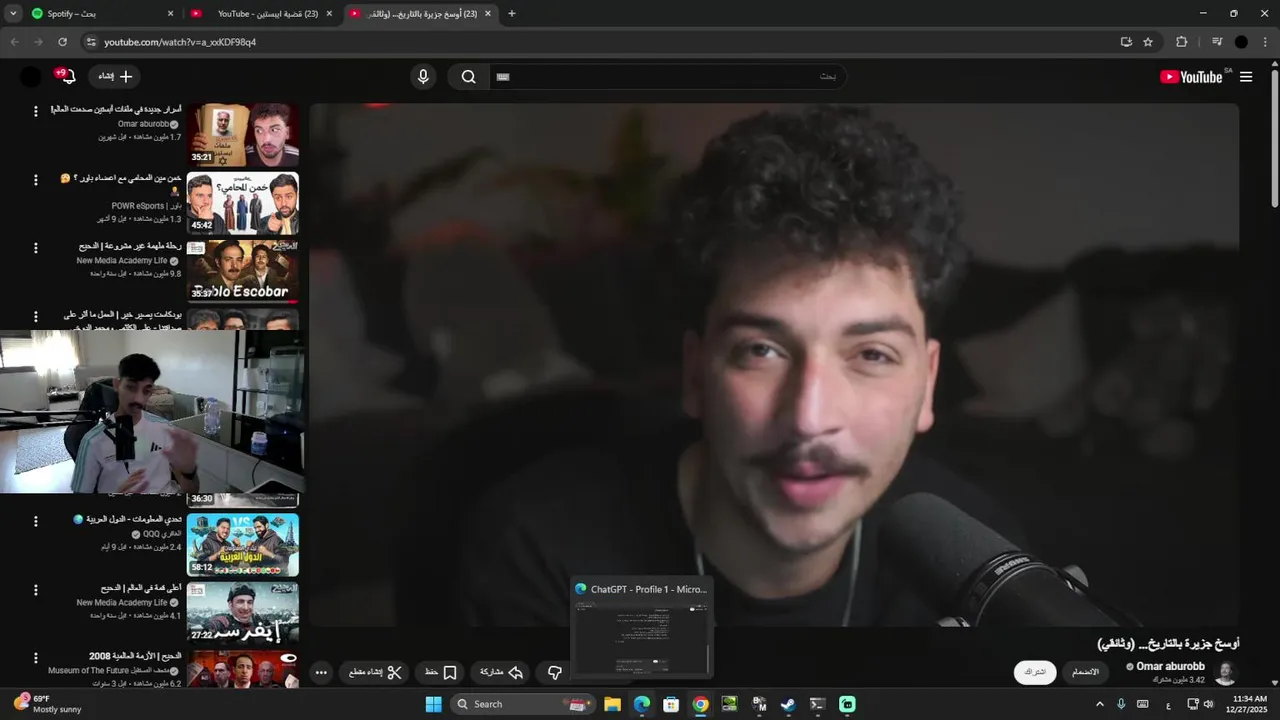Open options menu for the POWR eSports video
Screen dimensions: 1280x720
pyautogui.click(x=36, y=180)
